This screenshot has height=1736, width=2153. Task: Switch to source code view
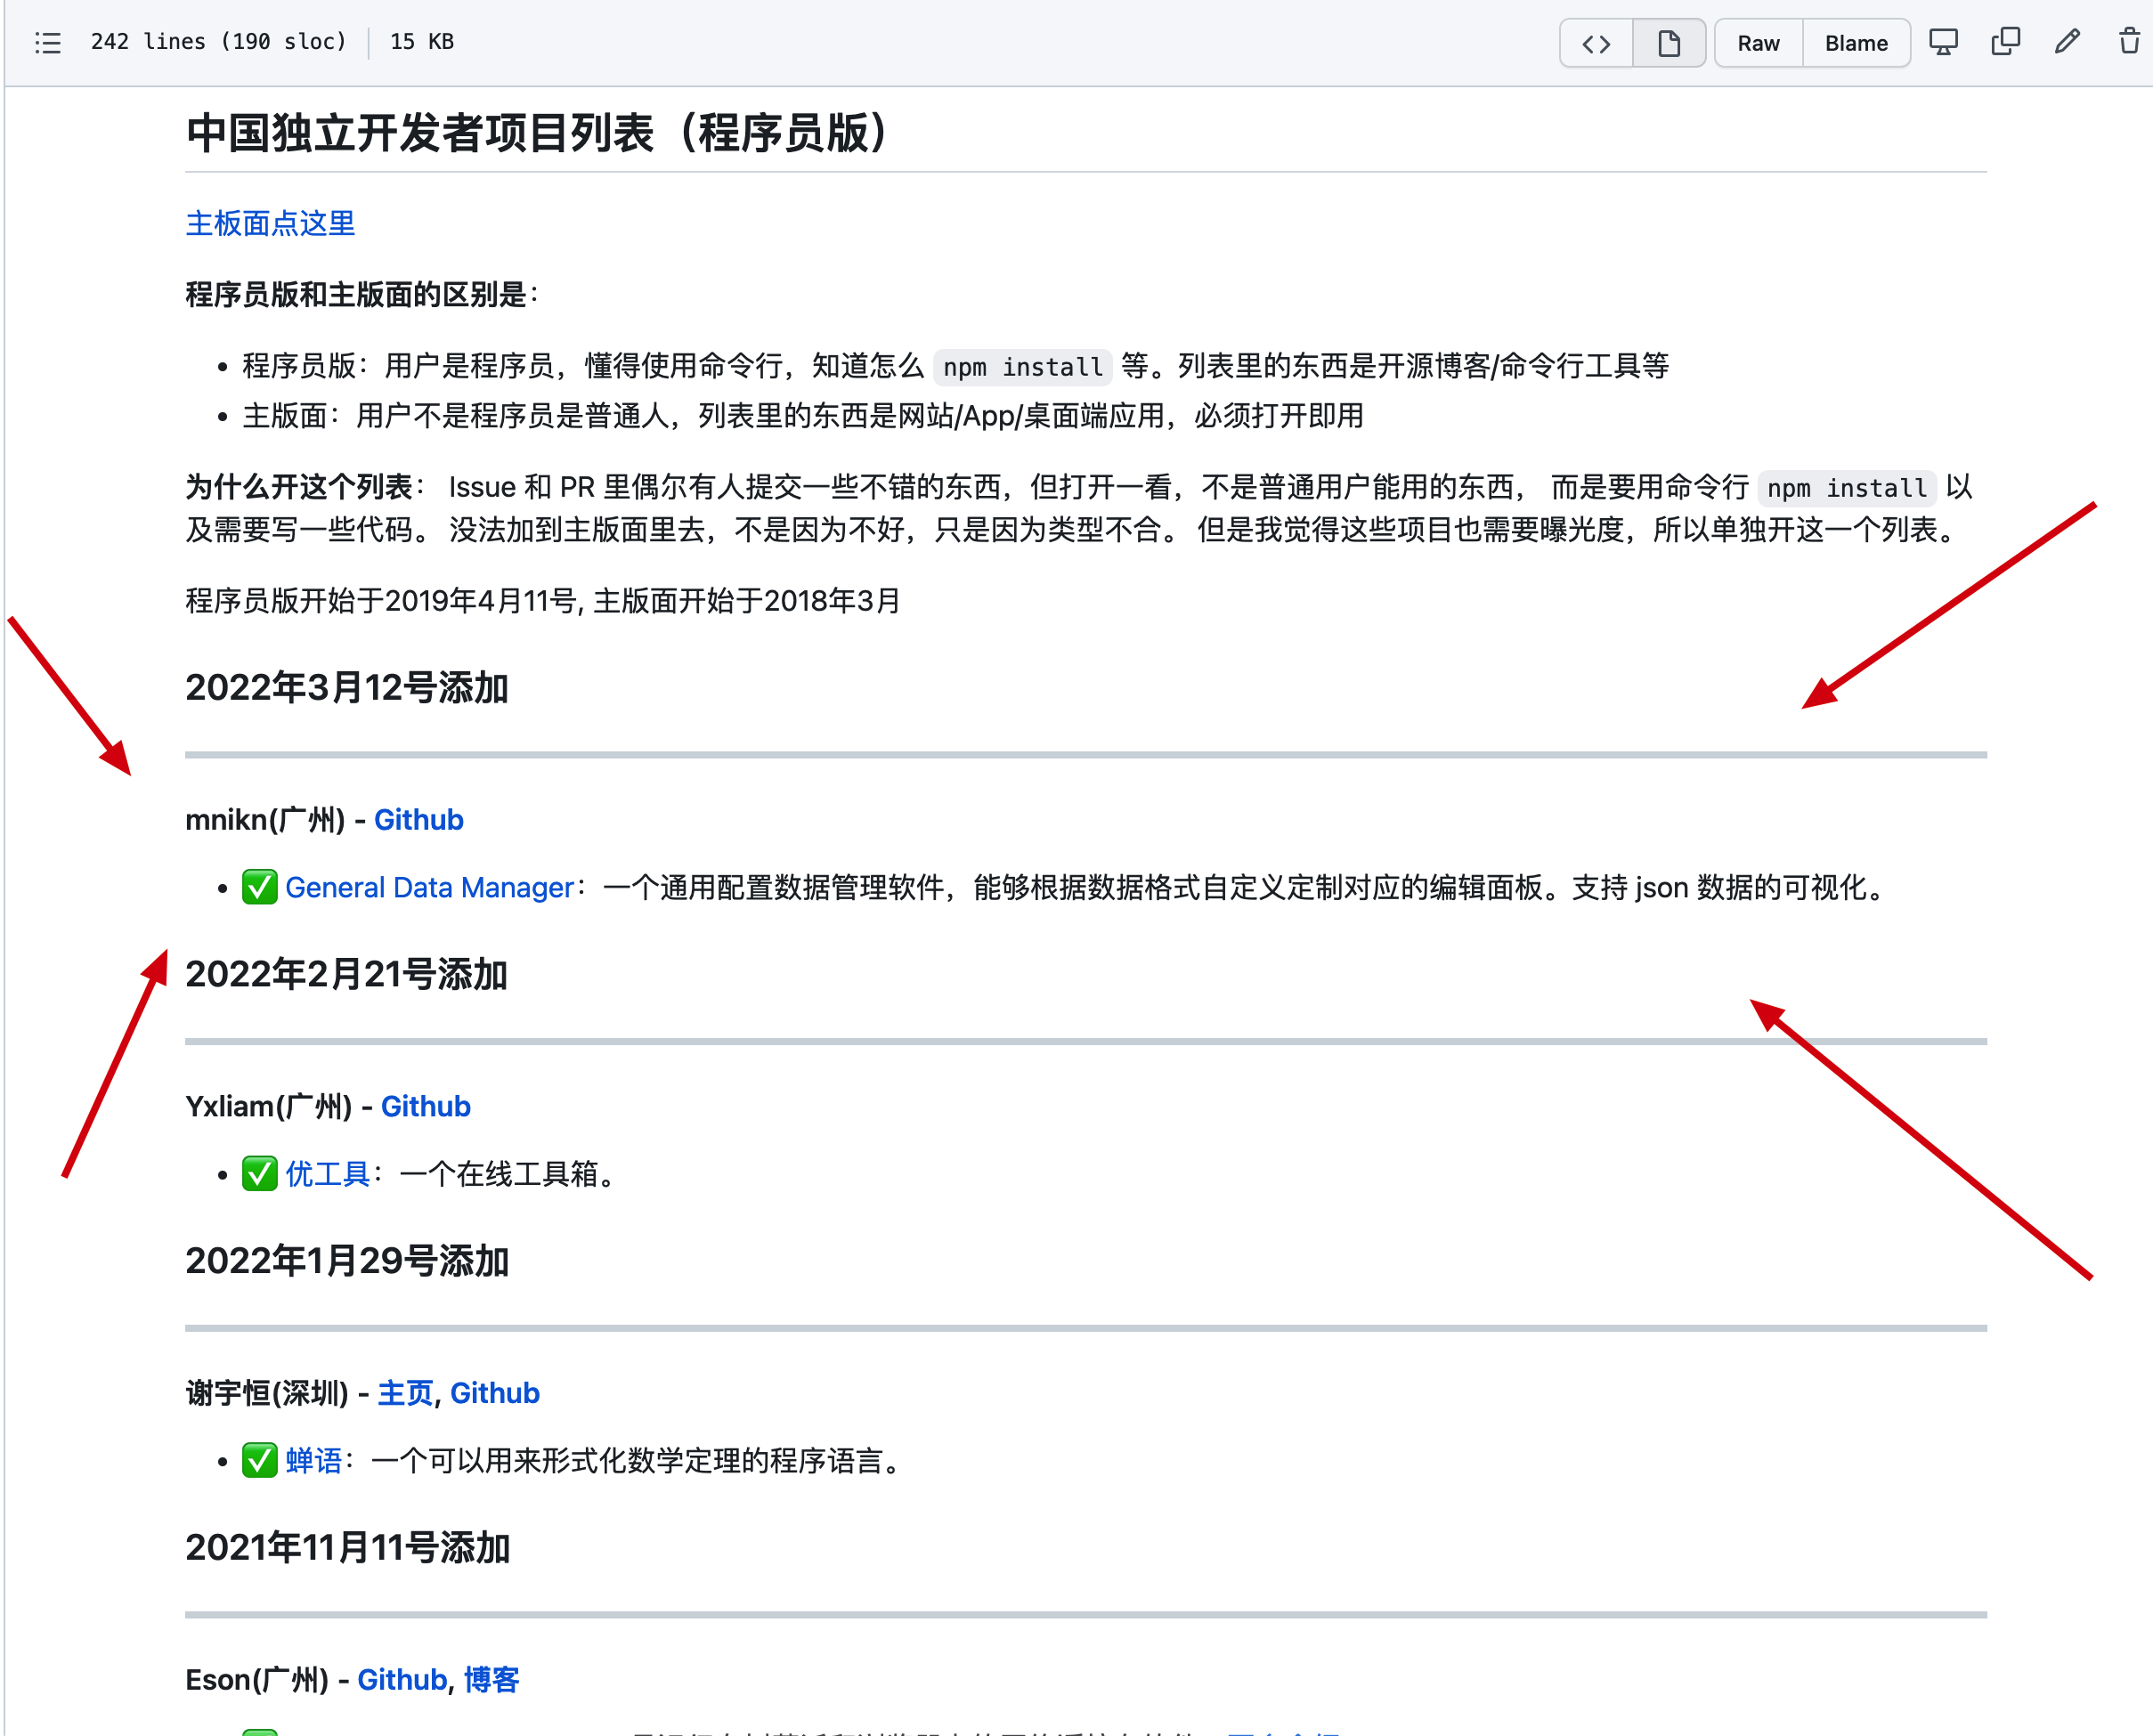coord(1594,43)
